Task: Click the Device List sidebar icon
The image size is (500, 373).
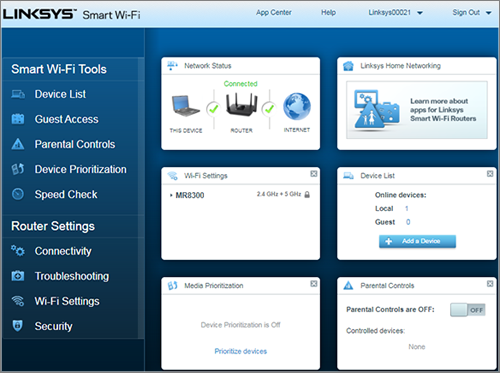Action: pos(18,94)
